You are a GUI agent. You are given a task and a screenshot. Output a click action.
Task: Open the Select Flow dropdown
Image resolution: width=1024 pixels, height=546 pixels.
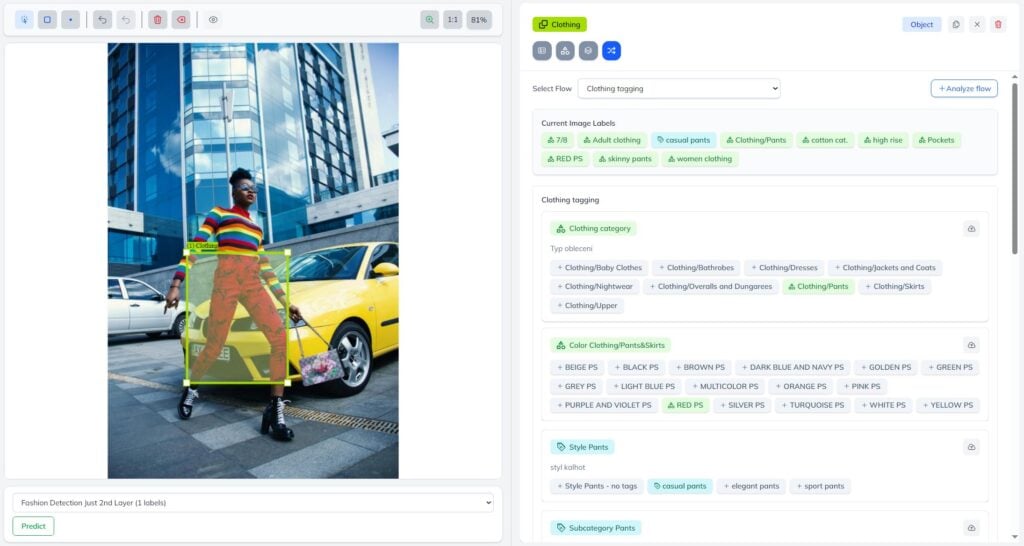(x=678, y=89)
